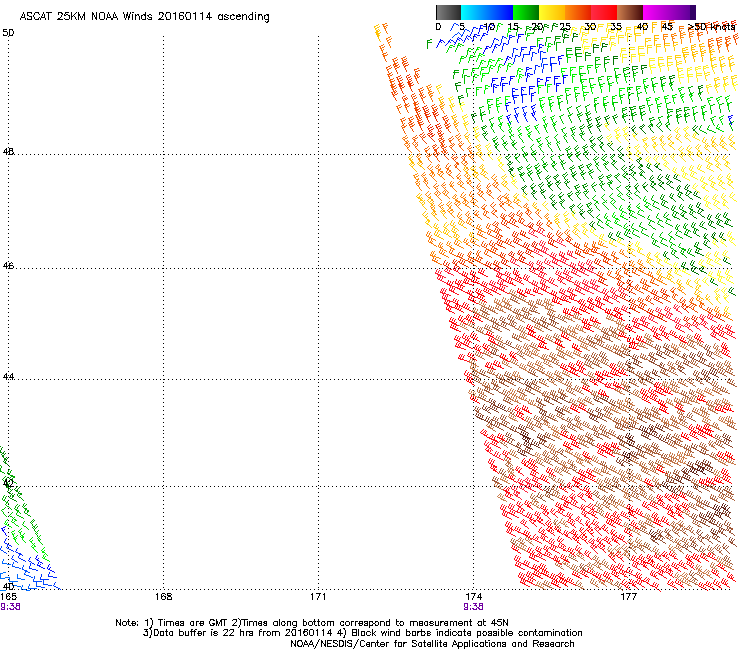Click the cyan-blue 5-15 knots legend segment
The width and height of the screenshot is (740, 650).
tap(487, 12)
